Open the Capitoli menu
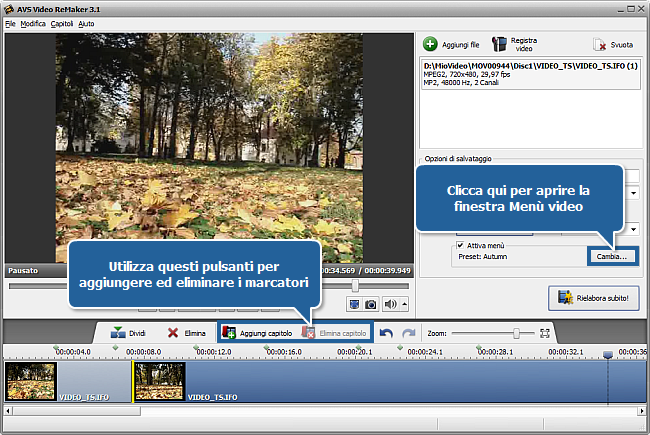 click(64, 22)
